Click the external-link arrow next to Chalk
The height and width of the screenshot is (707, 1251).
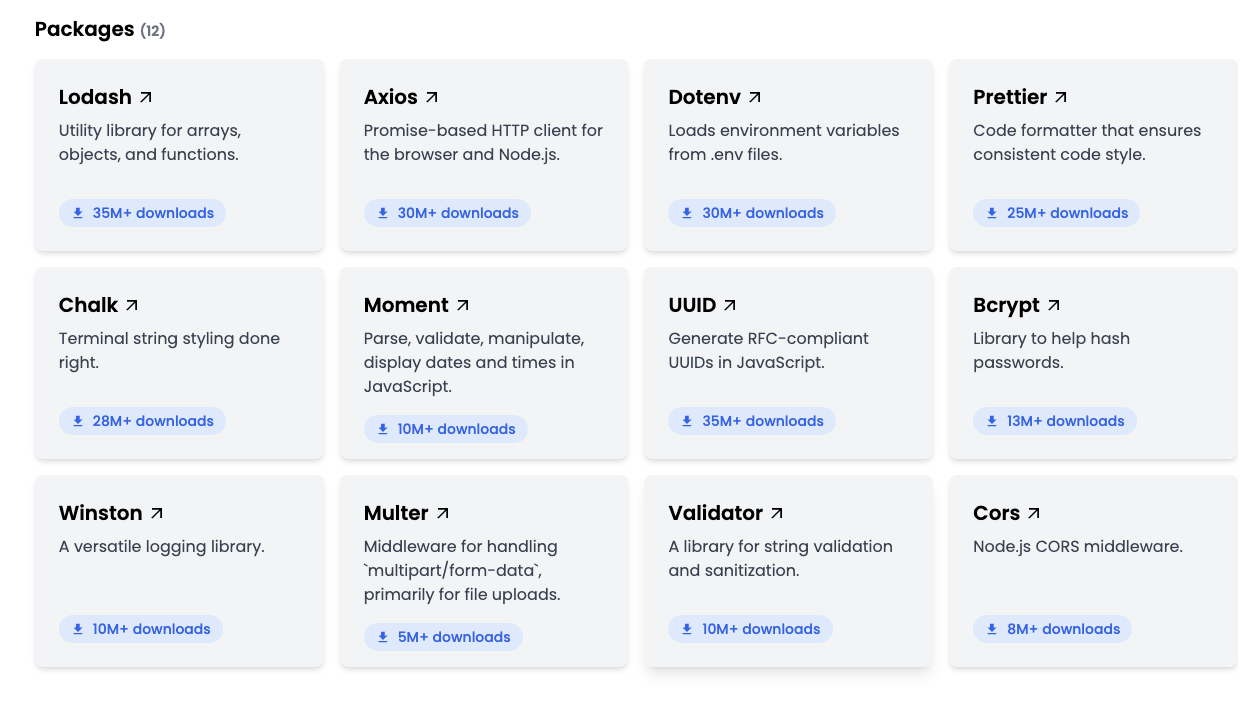pyautogui.click(x=132, y=305)
